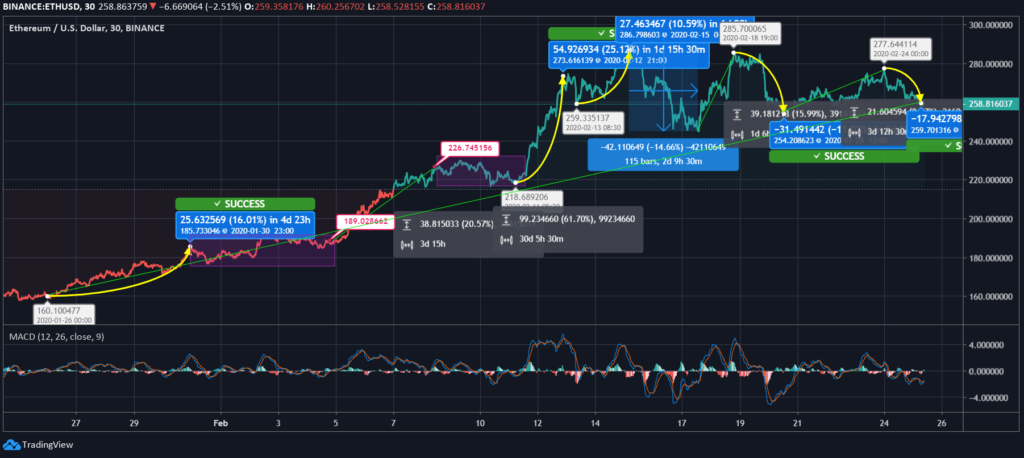Click 280.000000 on the price axis

click(991, 64)
